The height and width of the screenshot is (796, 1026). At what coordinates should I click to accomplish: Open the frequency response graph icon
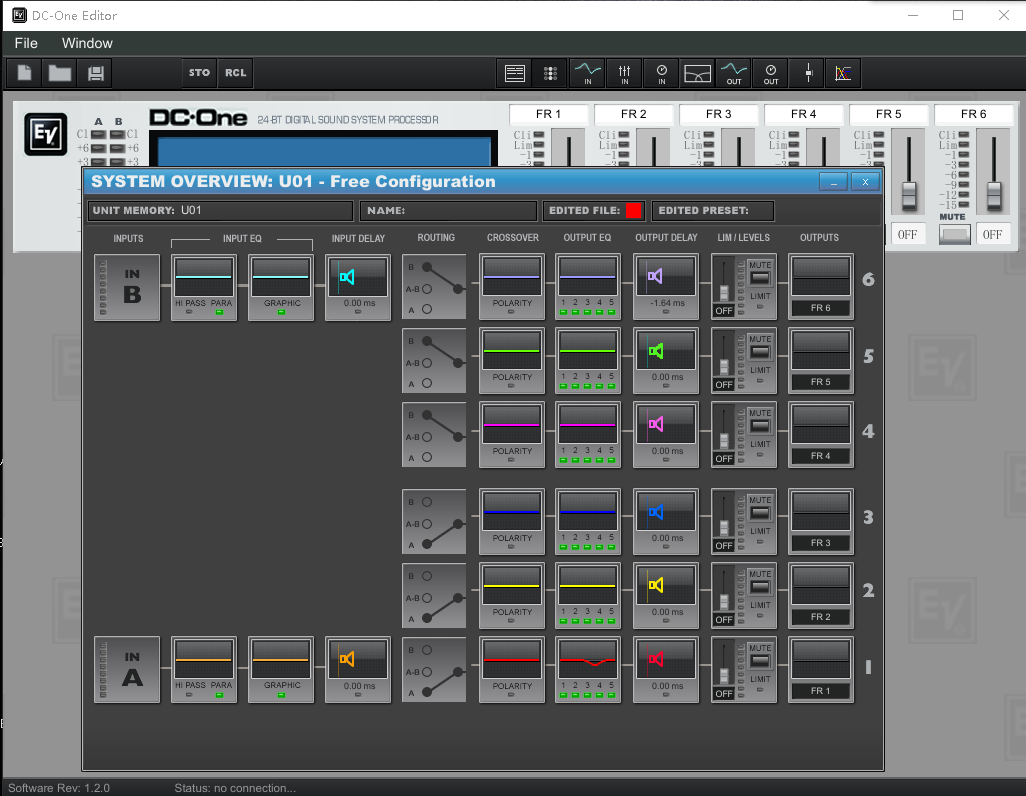[843, 73]
